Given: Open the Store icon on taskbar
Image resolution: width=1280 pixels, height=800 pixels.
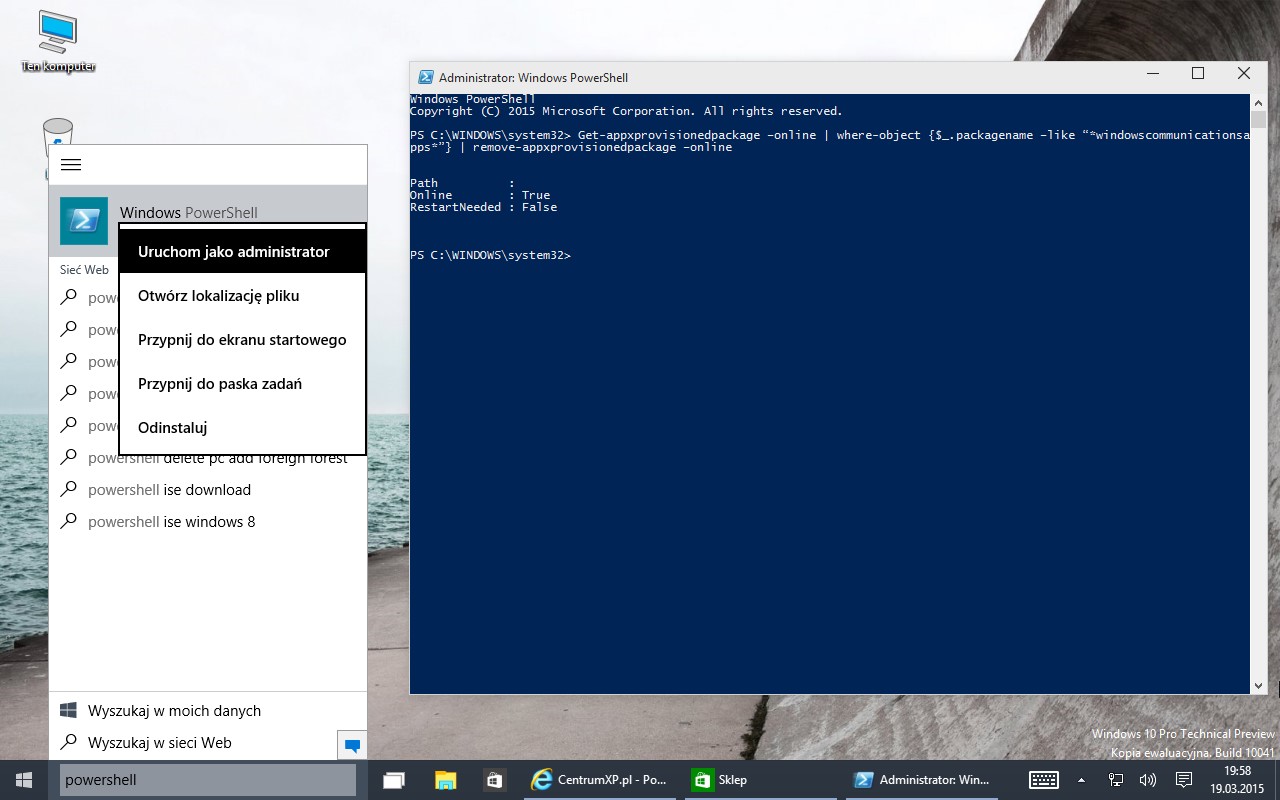Looking at the screenshot, I should coord(493,780).
